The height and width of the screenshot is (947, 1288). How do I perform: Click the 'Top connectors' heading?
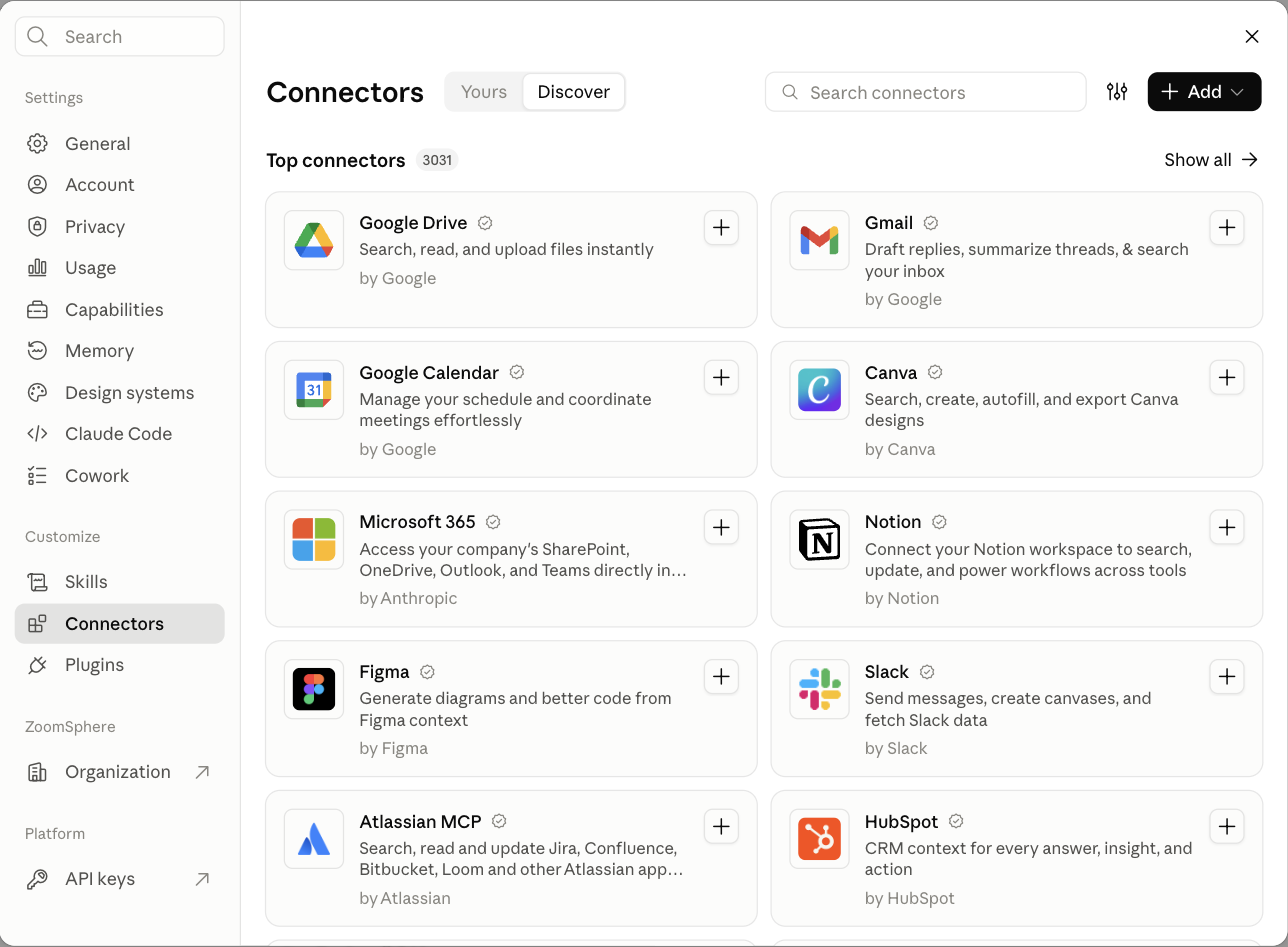point(336,160)
